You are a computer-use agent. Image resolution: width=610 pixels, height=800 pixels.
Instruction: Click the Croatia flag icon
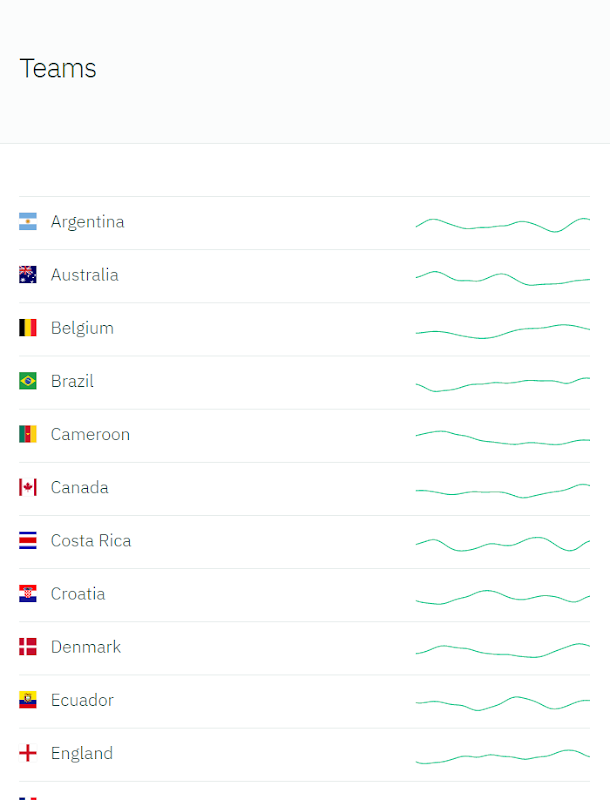point(28,594)
